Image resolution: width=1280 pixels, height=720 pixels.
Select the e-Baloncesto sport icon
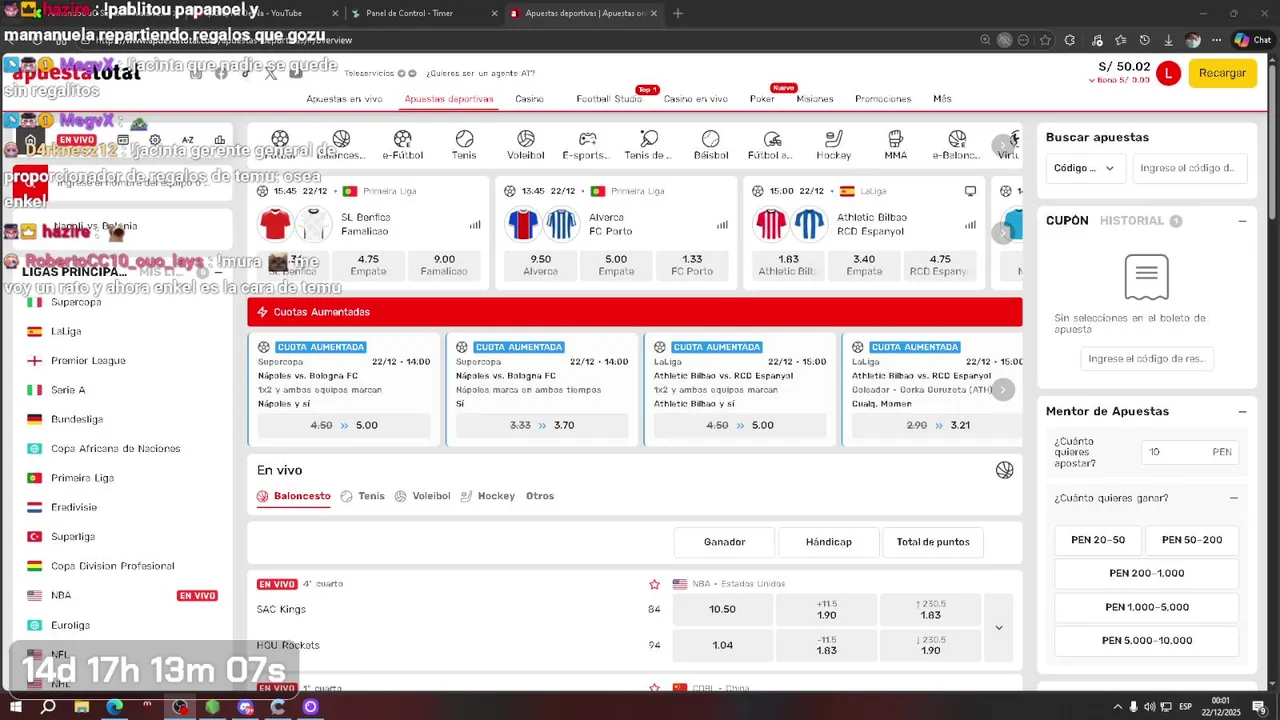[x=957, y=139]
